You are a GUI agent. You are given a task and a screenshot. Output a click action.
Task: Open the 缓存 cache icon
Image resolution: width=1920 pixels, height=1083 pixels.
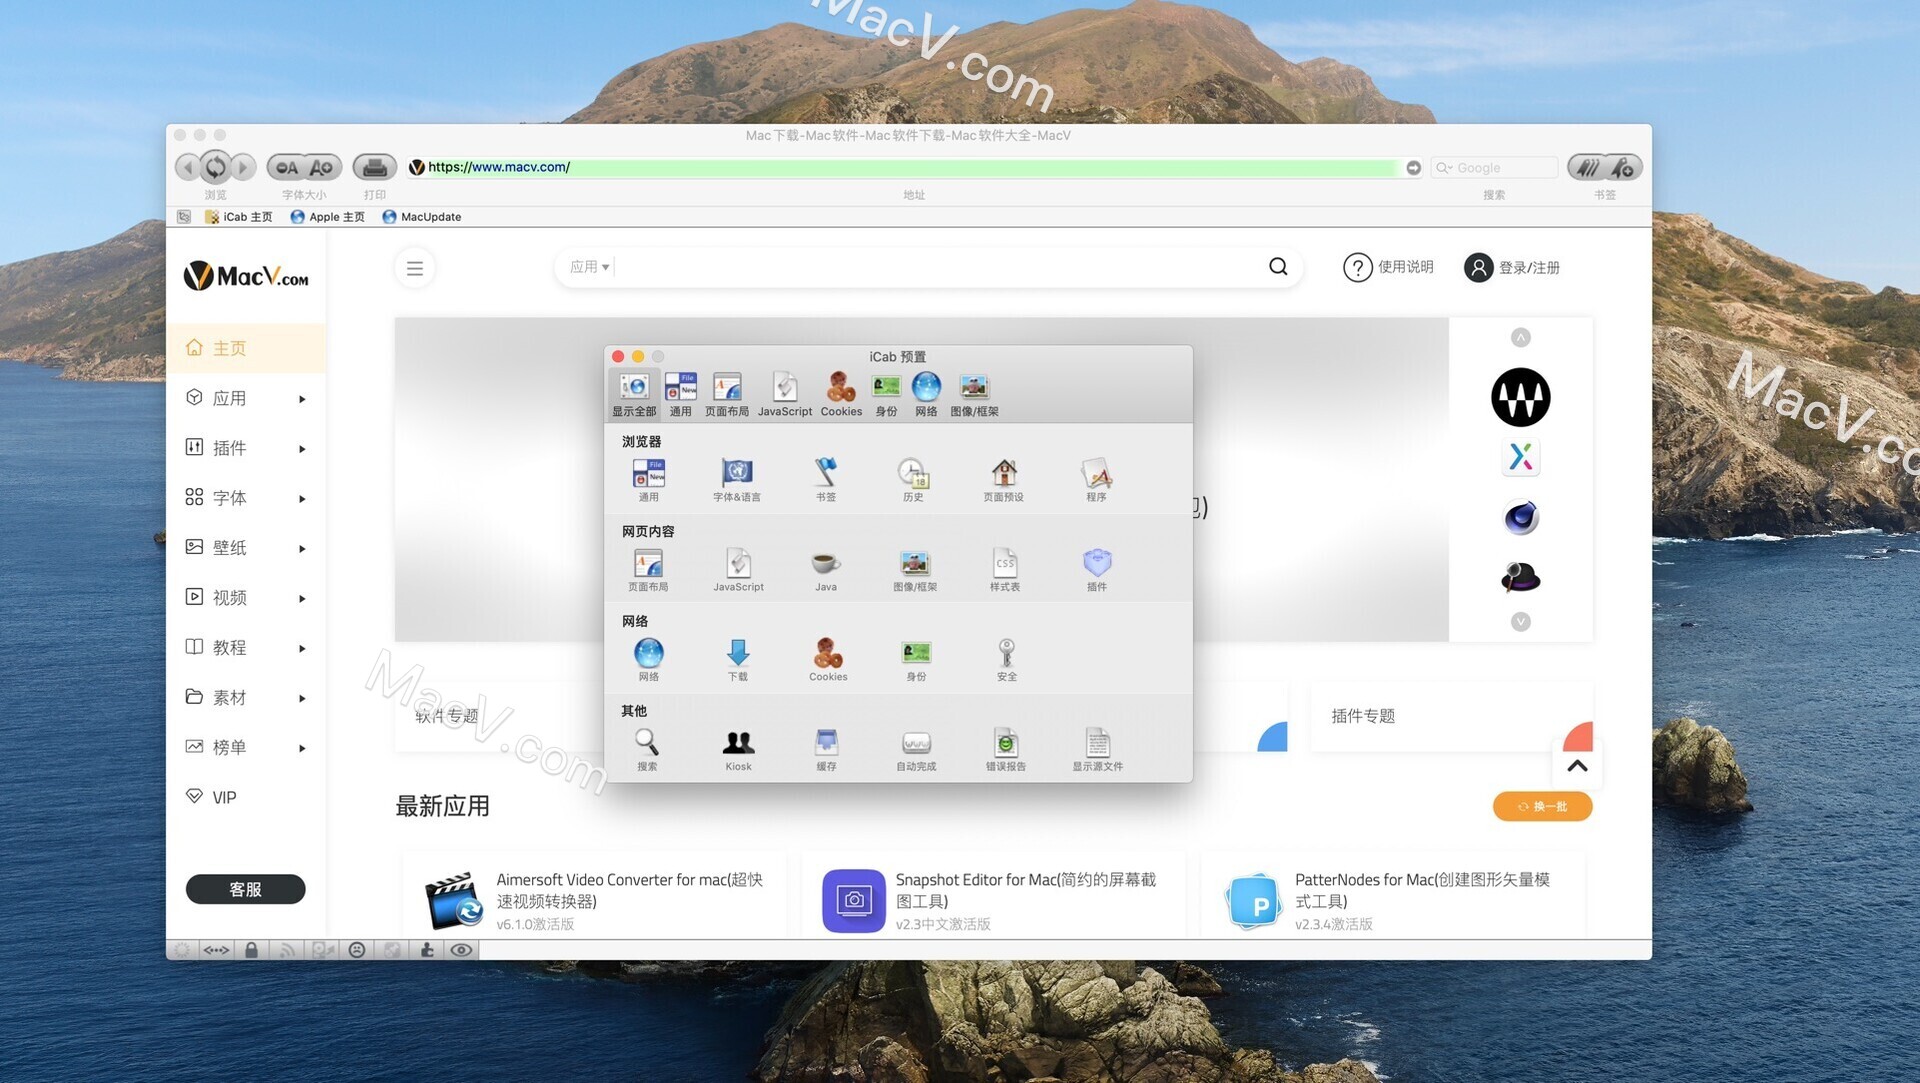(x=826, y=749)
